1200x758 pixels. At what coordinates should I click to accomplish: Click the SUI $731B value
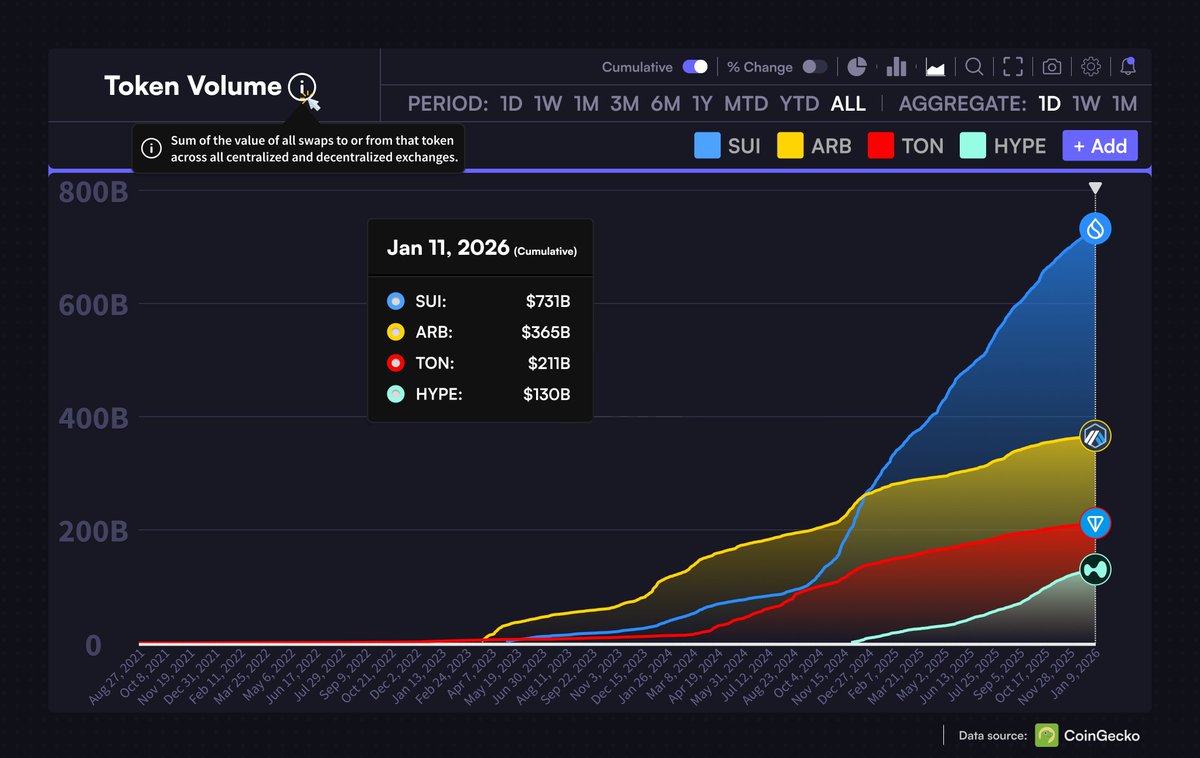click(x=549, y=300)
